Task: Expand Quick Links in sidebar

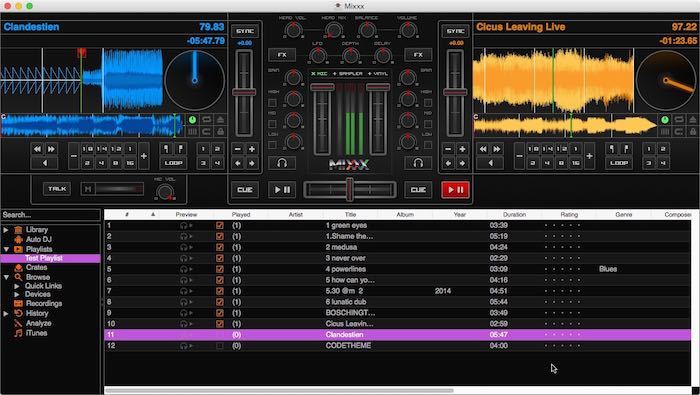Action: (x=17, y=286)
